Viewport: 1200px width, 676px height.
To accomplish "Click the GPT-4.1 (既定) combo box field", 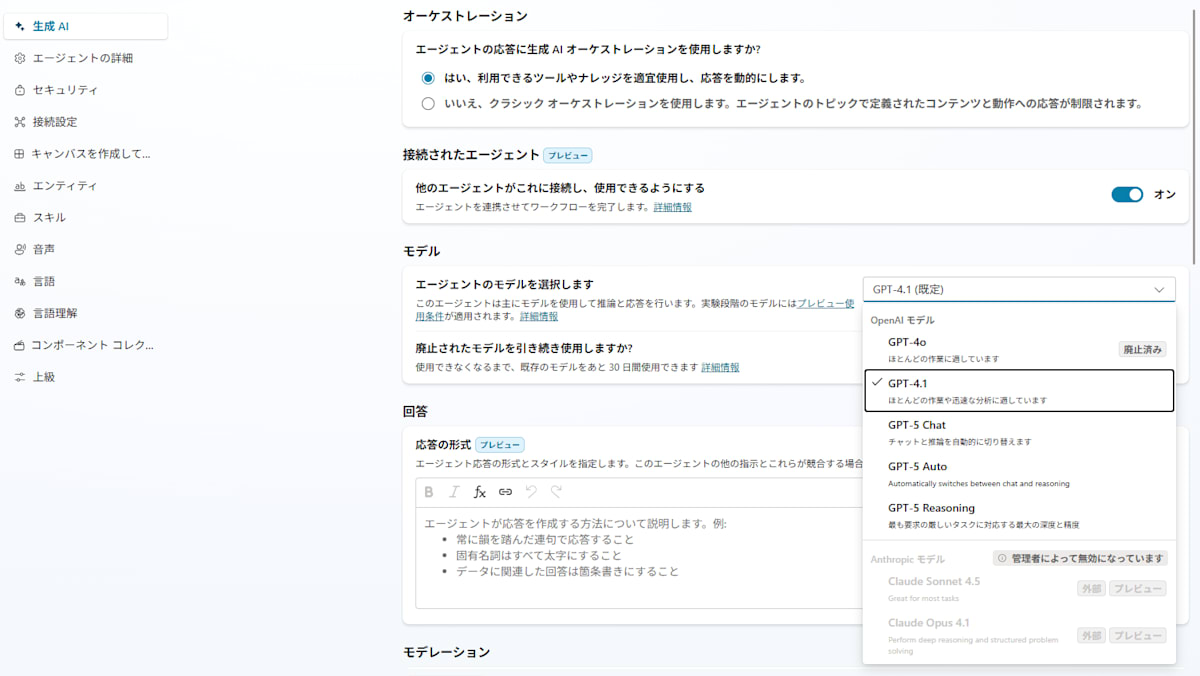I will (x=1019, y=290).
